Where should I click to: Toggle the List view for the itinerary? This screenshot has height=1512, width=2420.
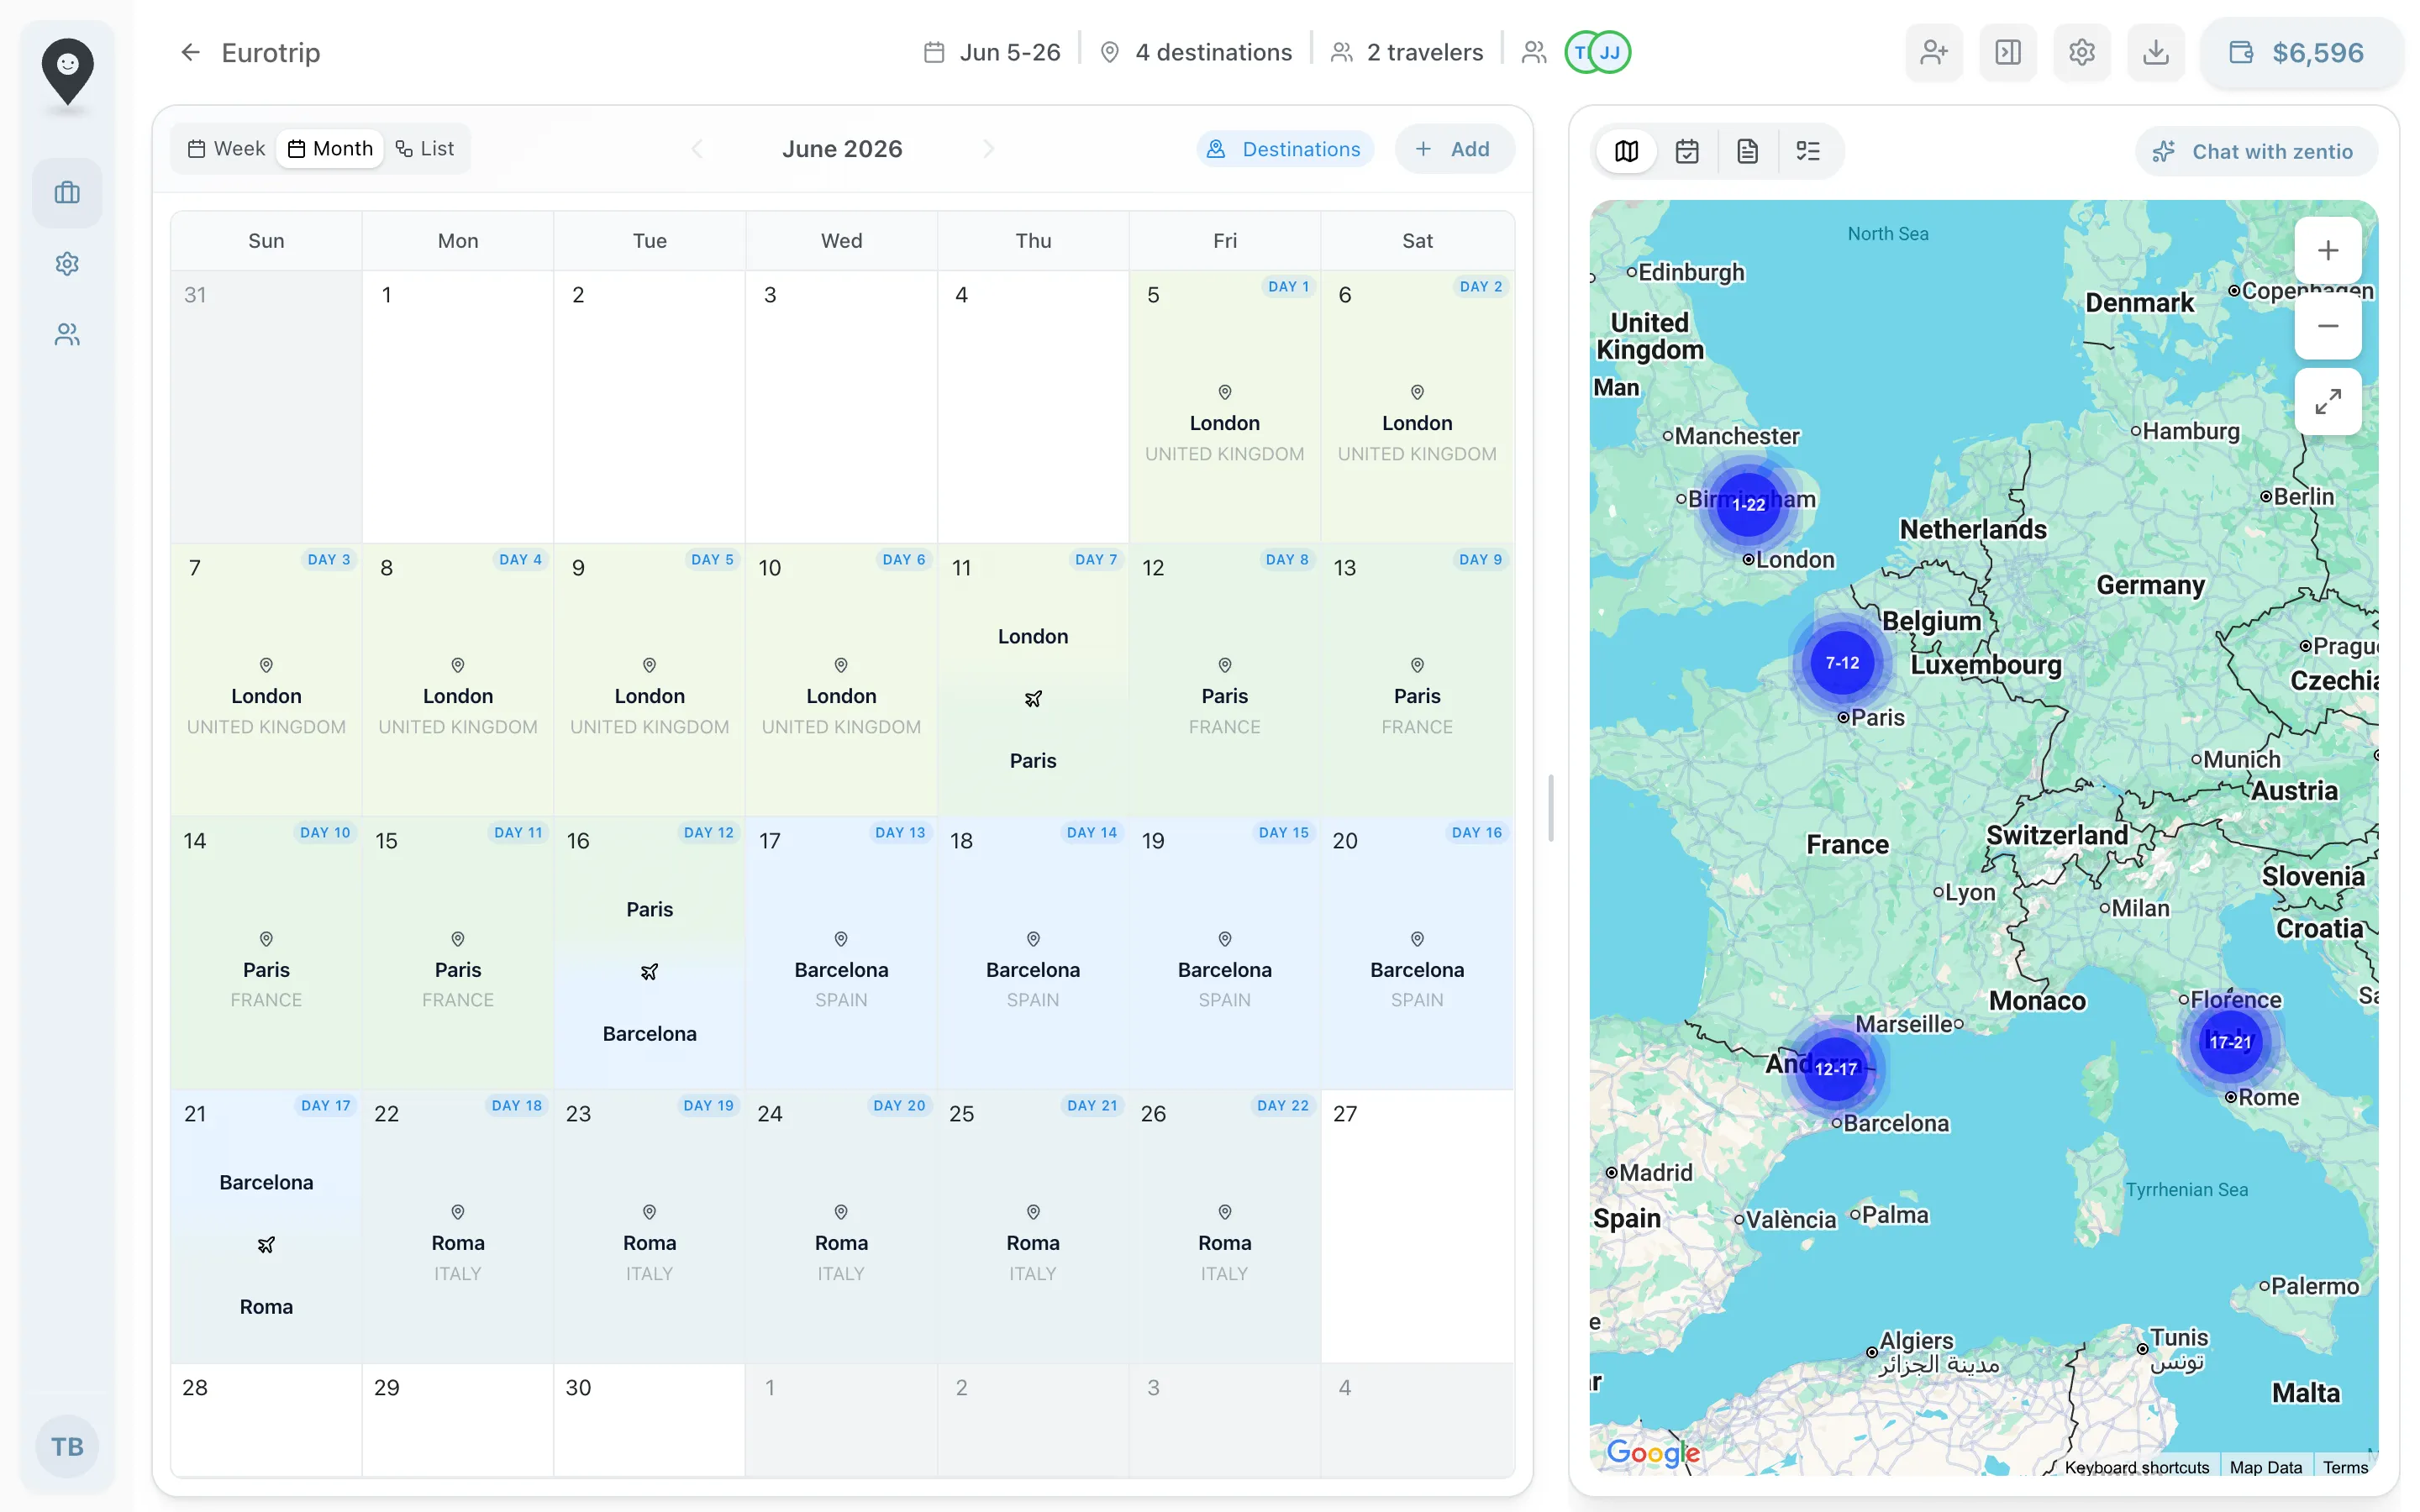click(x=424, y=147)
